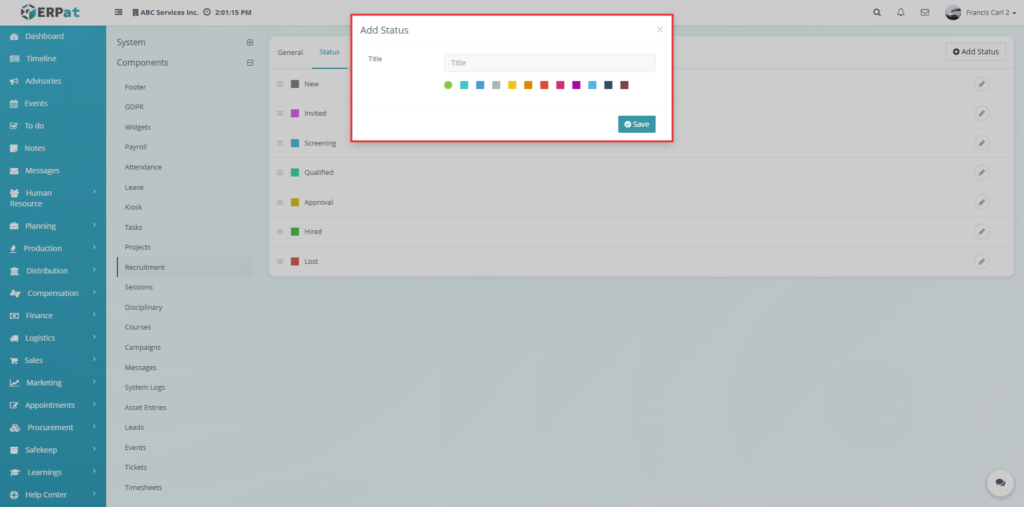1024x507 pixels.
Task: Expand the Learnings submenu
Action: click(x=94, y=471)
